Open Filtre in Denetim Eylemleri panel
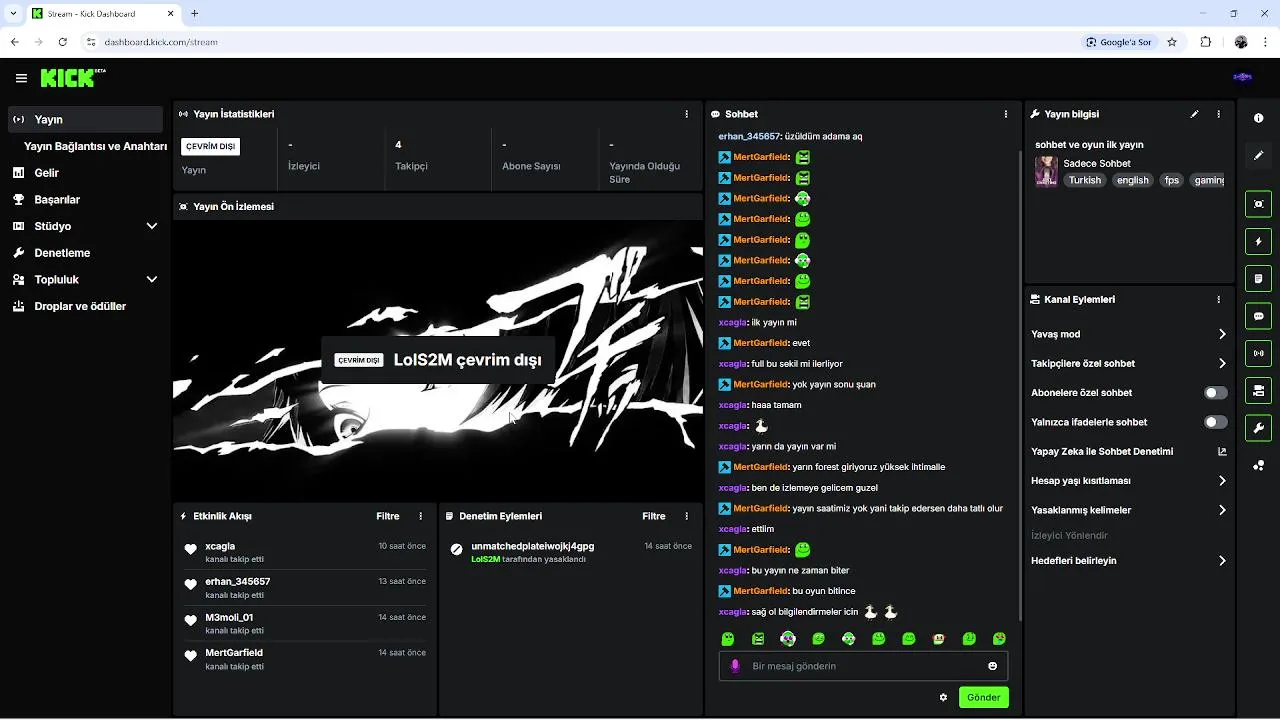The height and width of the screenshot is (720, 1280). tap(654, 516)
